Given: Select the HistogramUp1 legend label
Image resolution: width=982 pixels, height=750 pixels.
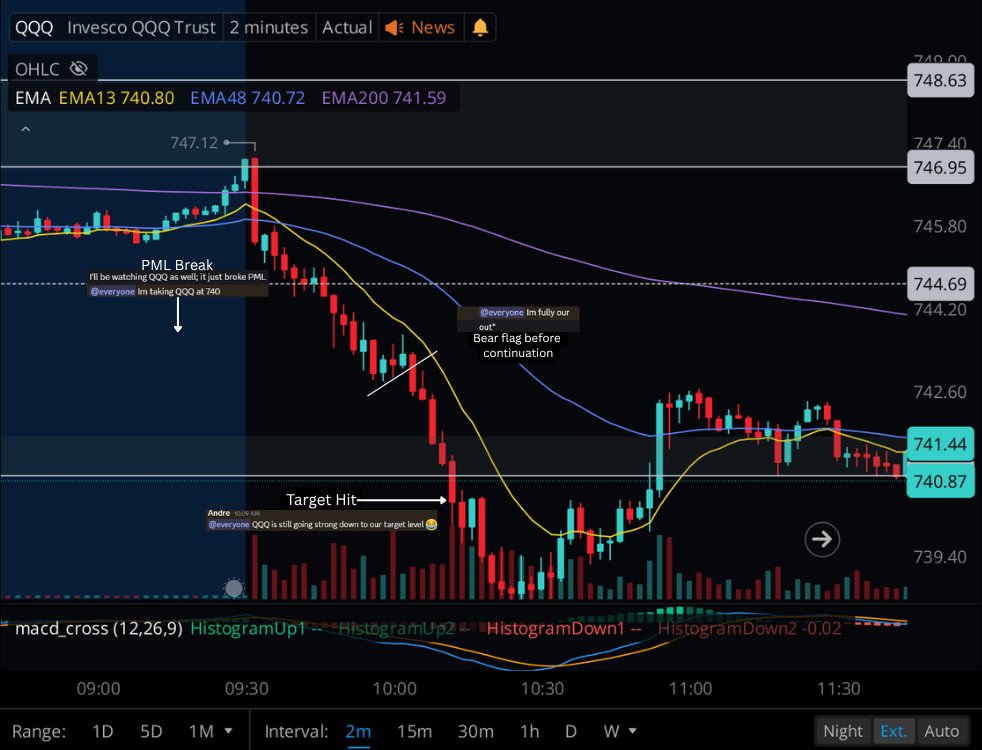Looking at the screenshot, I should 248,629.
